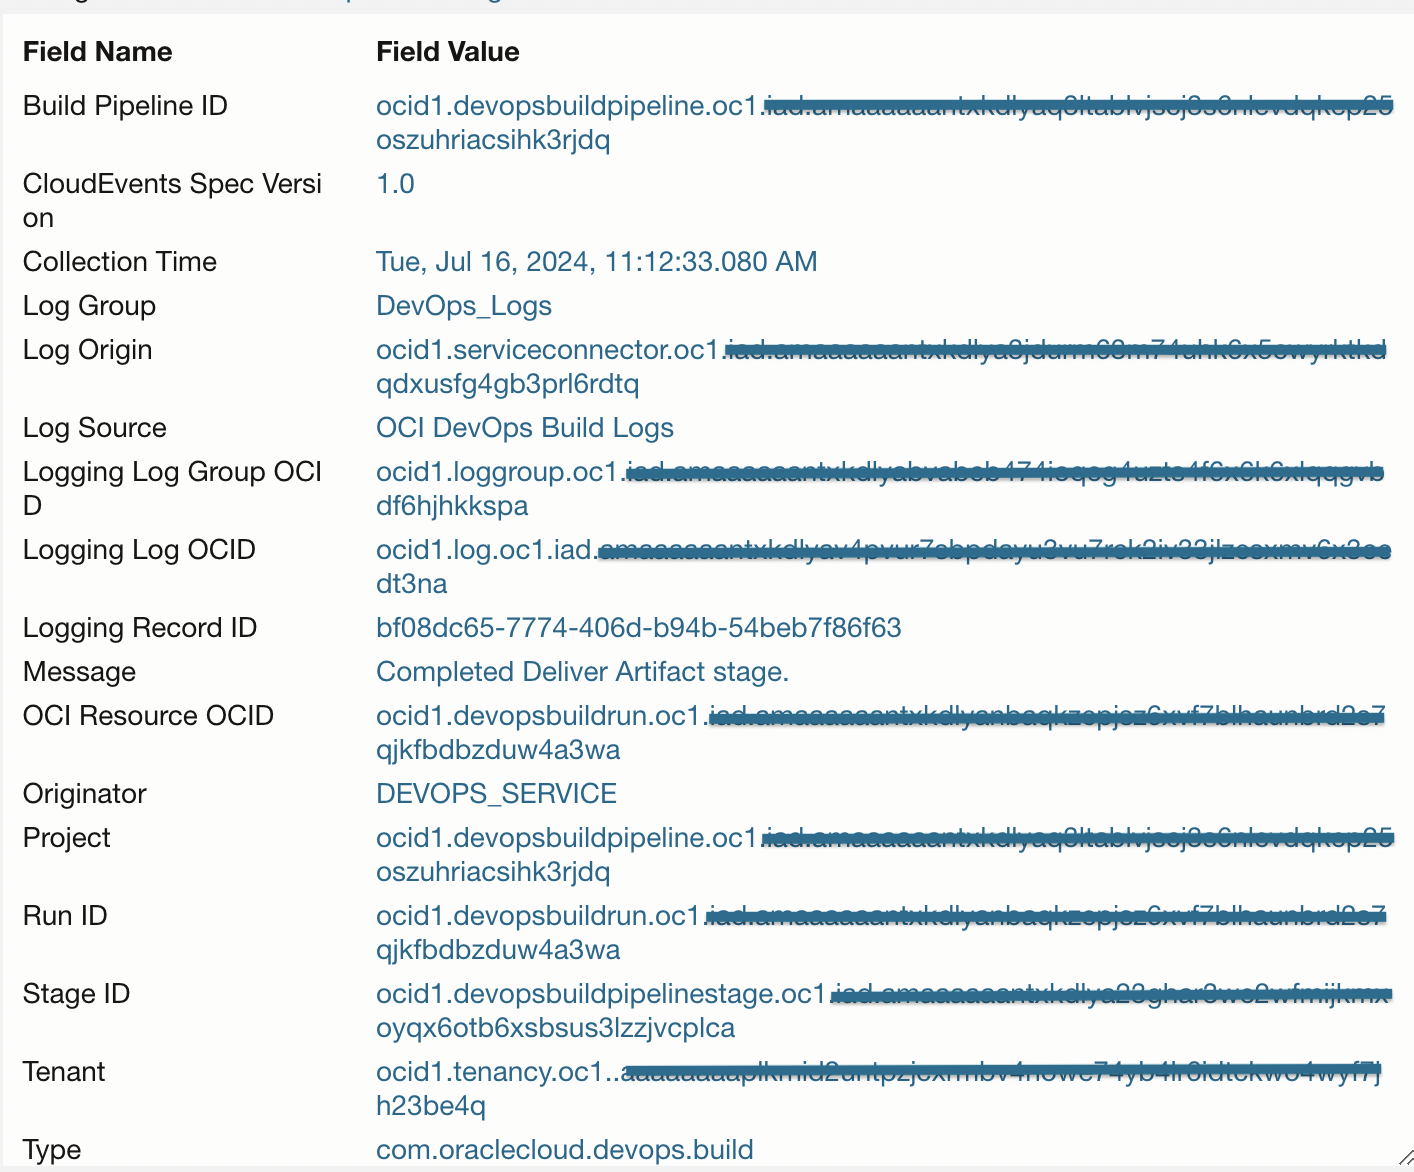Viewport: 1414px width, 1172px height.
Task: Click the com.oraclecloud.devops.build type link
Action: pos(564,1150)
